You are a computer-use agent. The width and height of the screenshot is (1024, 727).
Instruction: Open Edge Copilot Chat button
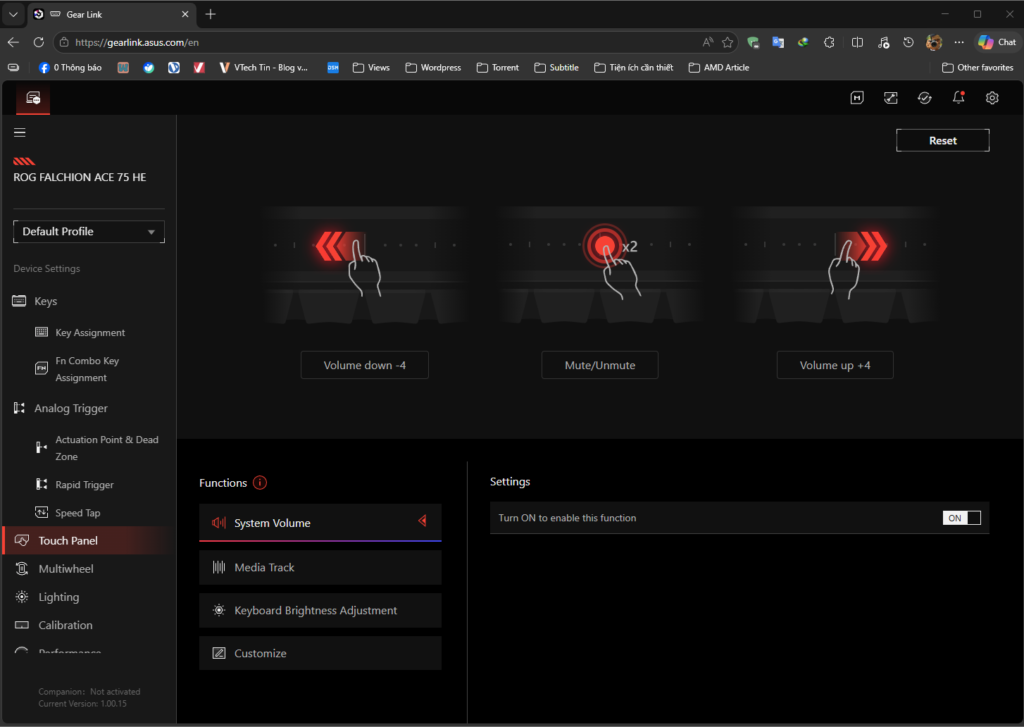997,42
